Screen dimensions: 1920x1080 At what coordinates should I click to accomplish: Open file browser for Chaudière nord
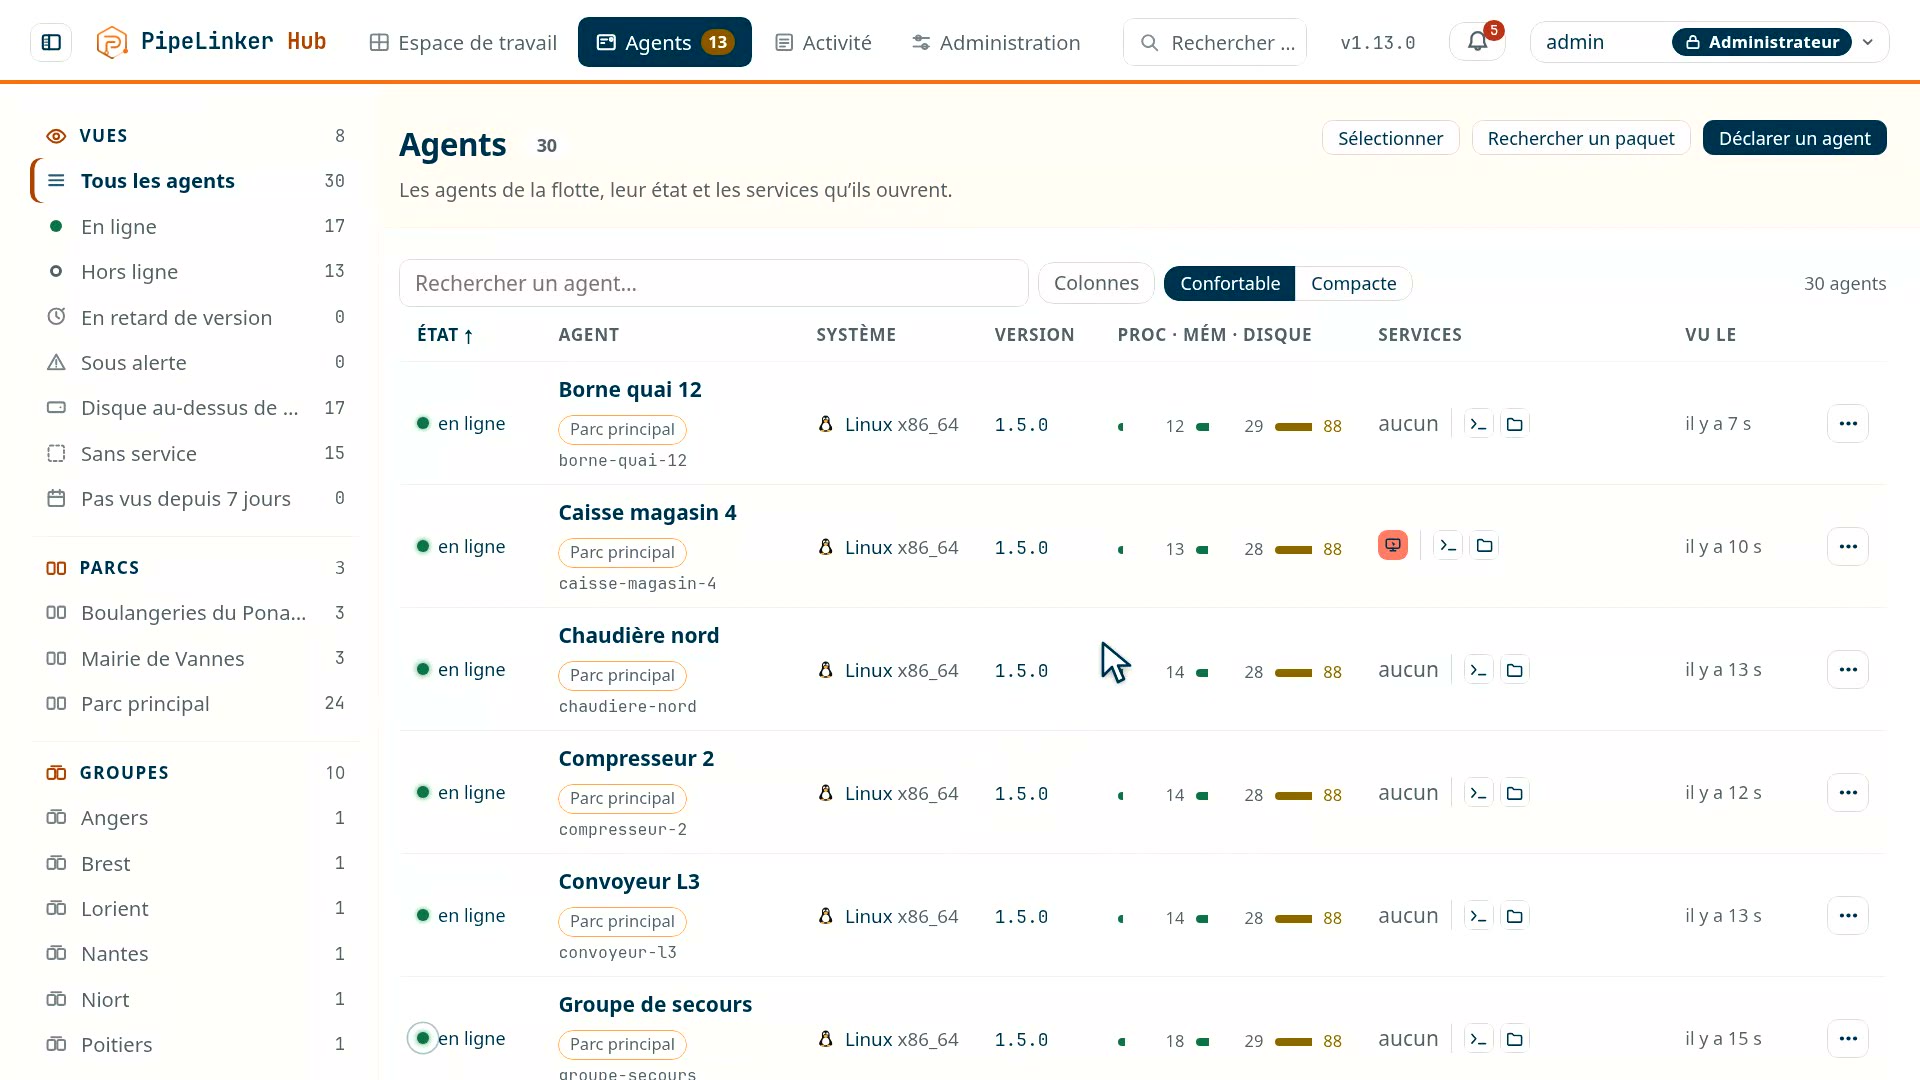(x=1515, y=670)
